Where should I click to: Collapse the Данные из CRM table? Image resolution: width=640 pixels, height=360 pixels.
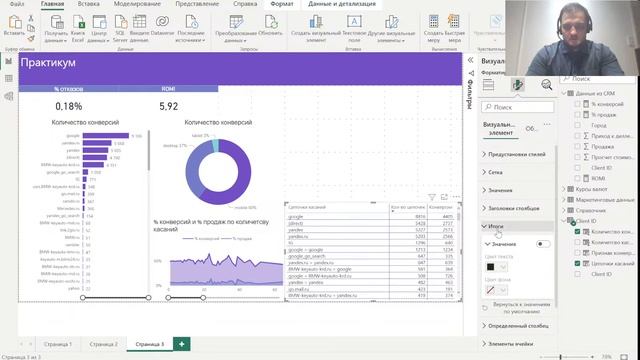(564, 93)
